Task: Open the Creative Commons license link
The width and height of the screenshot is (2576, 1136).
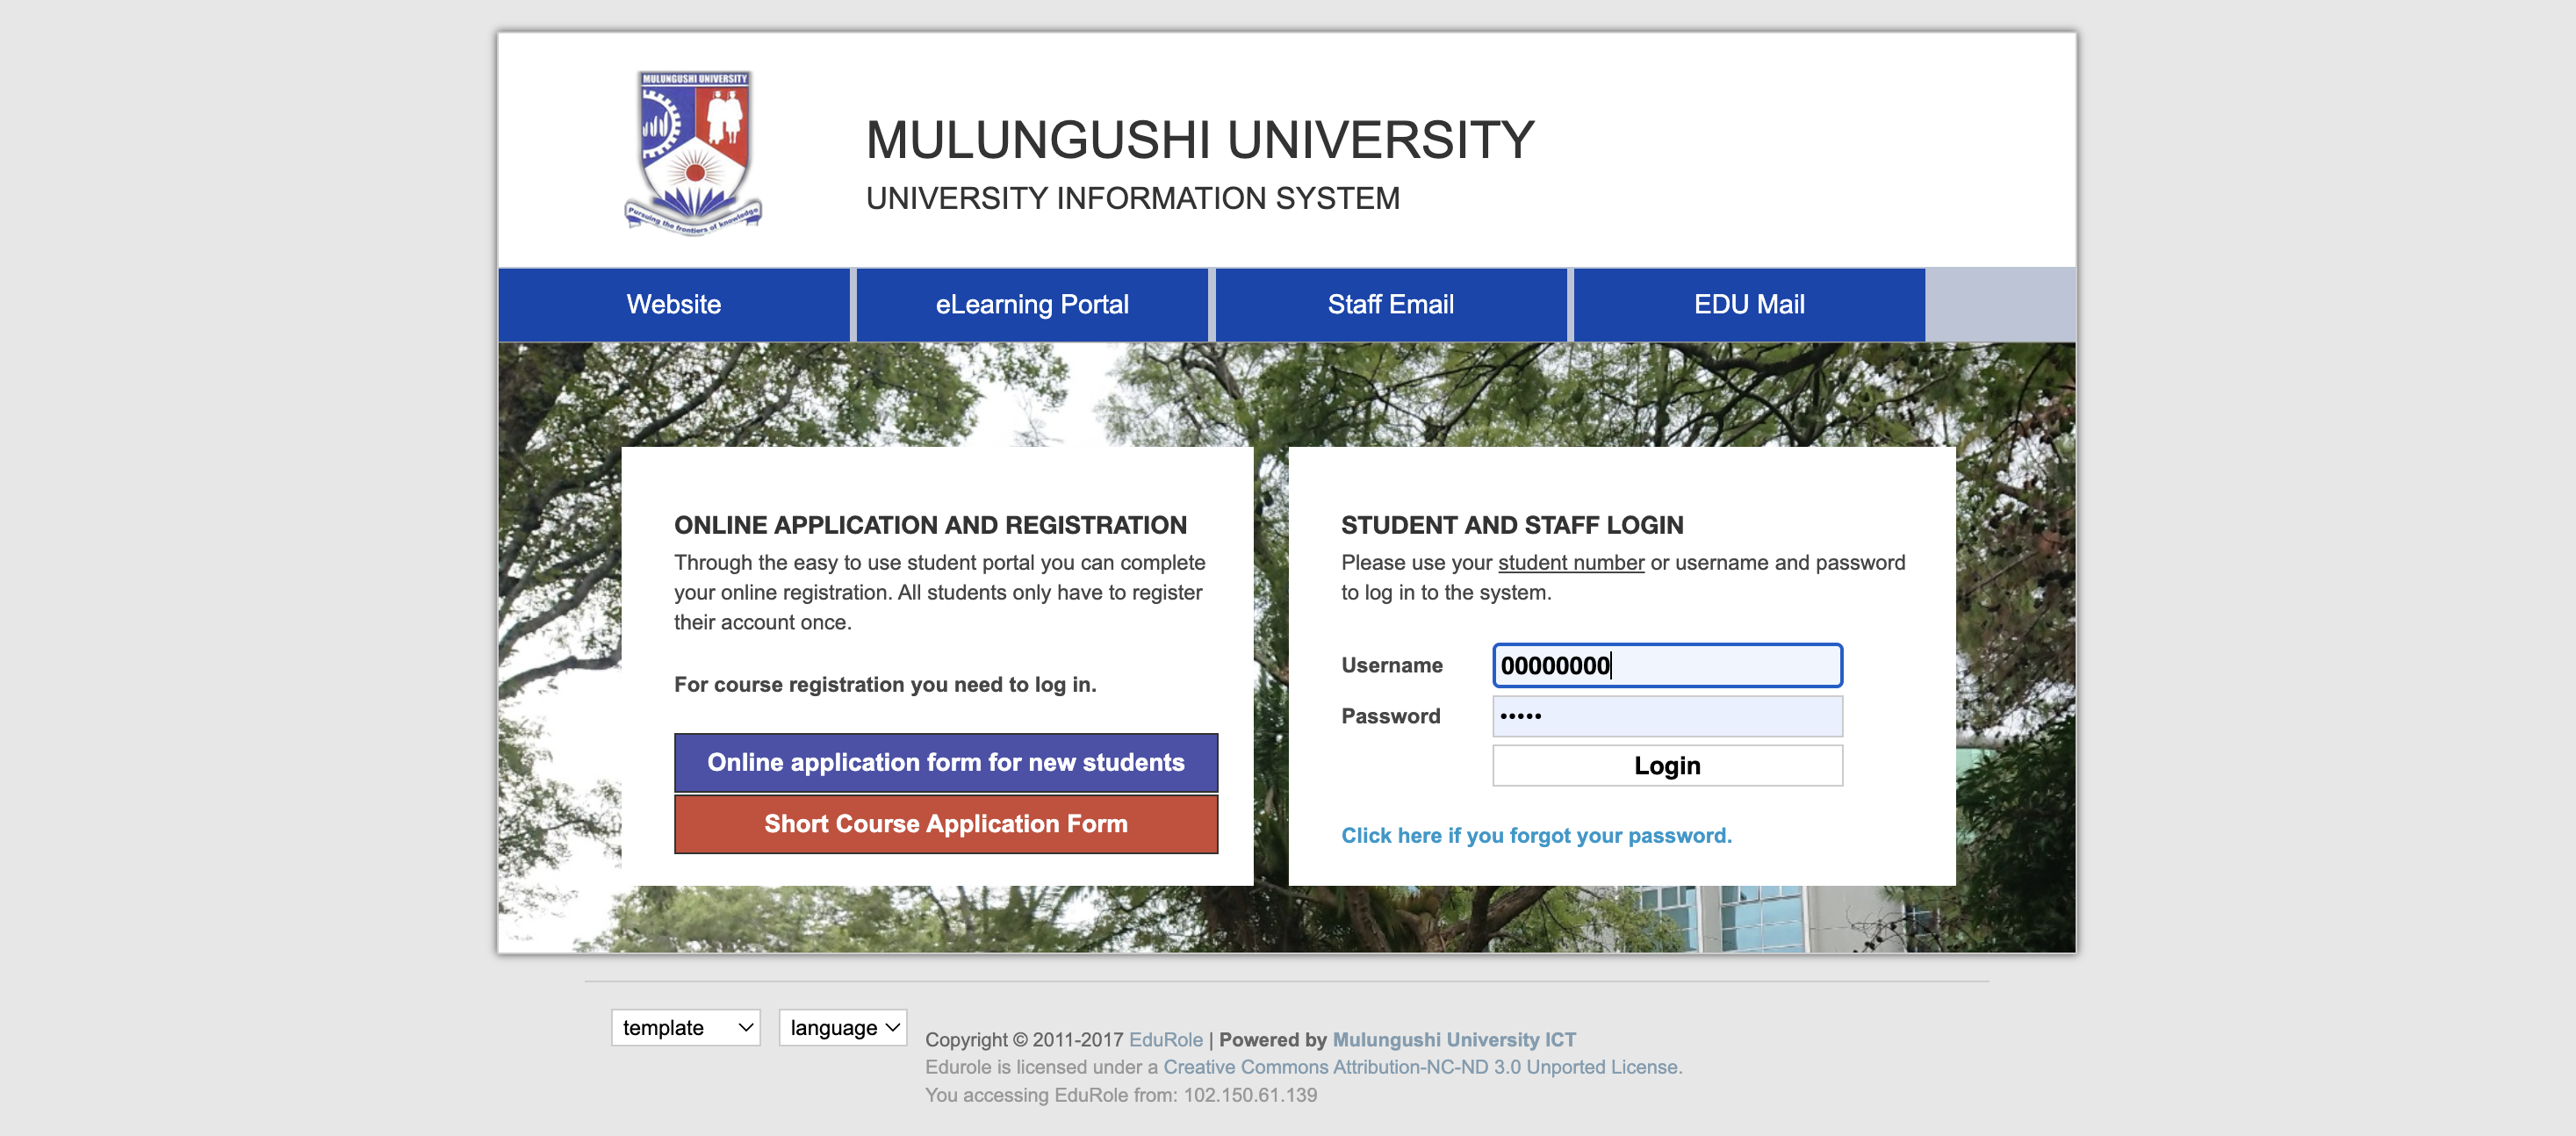Action: (1421, 1067)
